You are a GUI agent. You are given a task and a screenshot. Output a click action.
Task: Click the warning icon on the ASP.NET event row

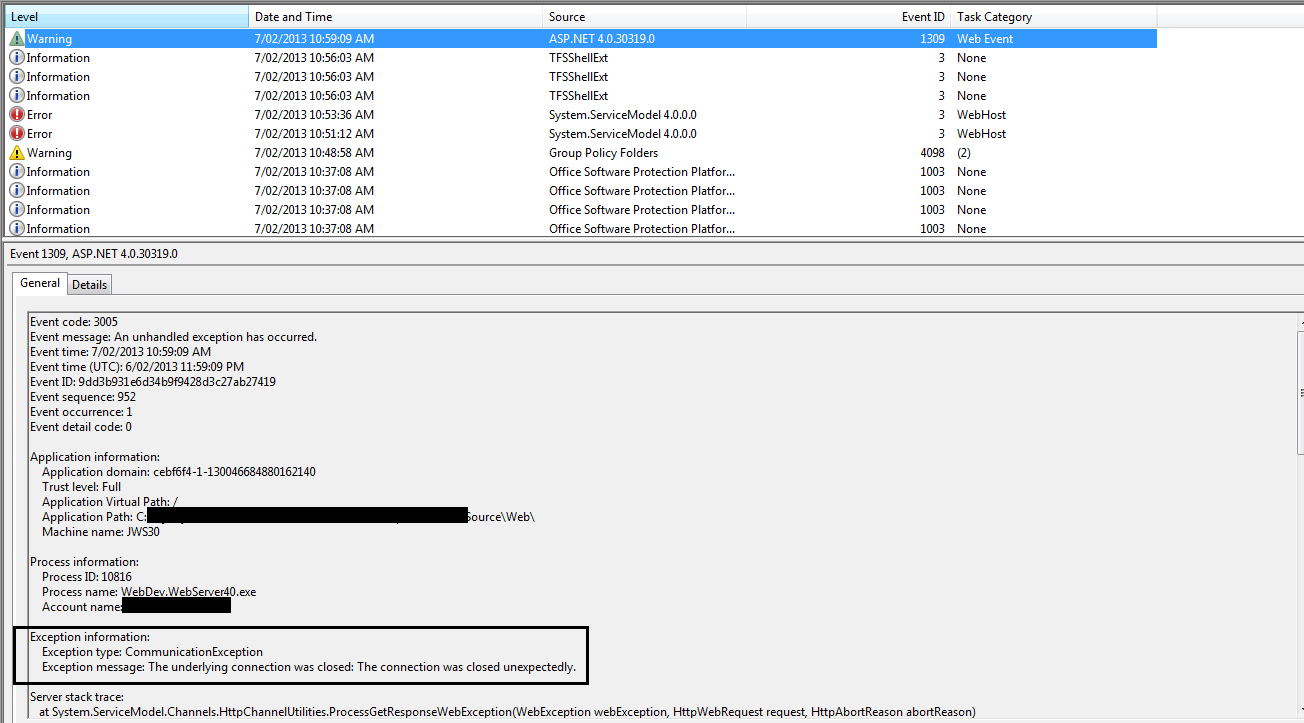tap(17, 39)
